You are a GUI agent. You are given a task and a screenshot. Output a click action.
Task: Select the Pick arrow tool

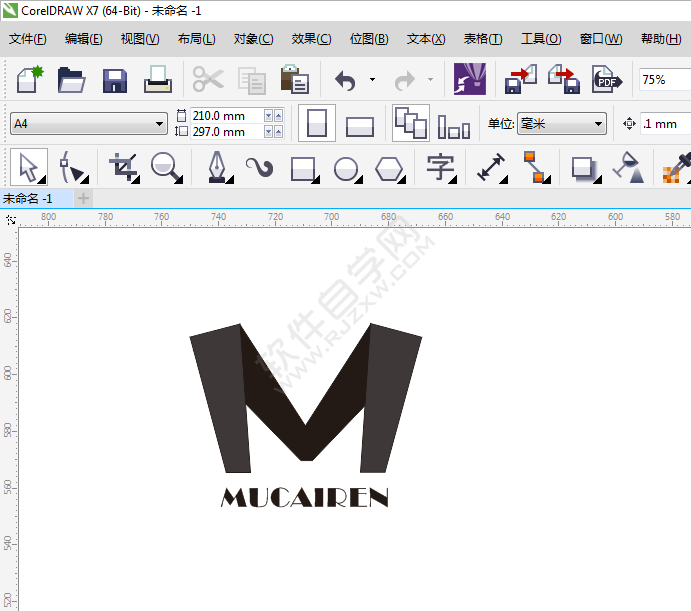[x=29, y=167]
